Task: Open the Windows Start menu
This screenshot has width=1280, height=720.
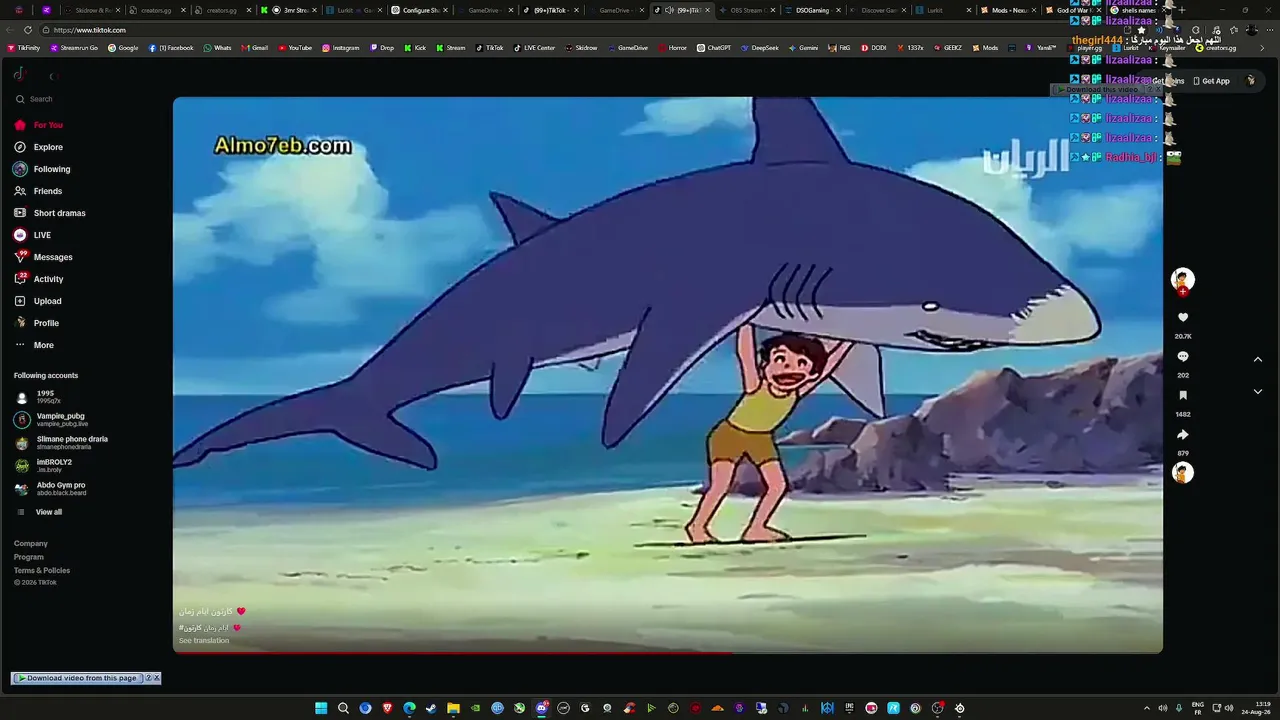Action: pos(321,708)
